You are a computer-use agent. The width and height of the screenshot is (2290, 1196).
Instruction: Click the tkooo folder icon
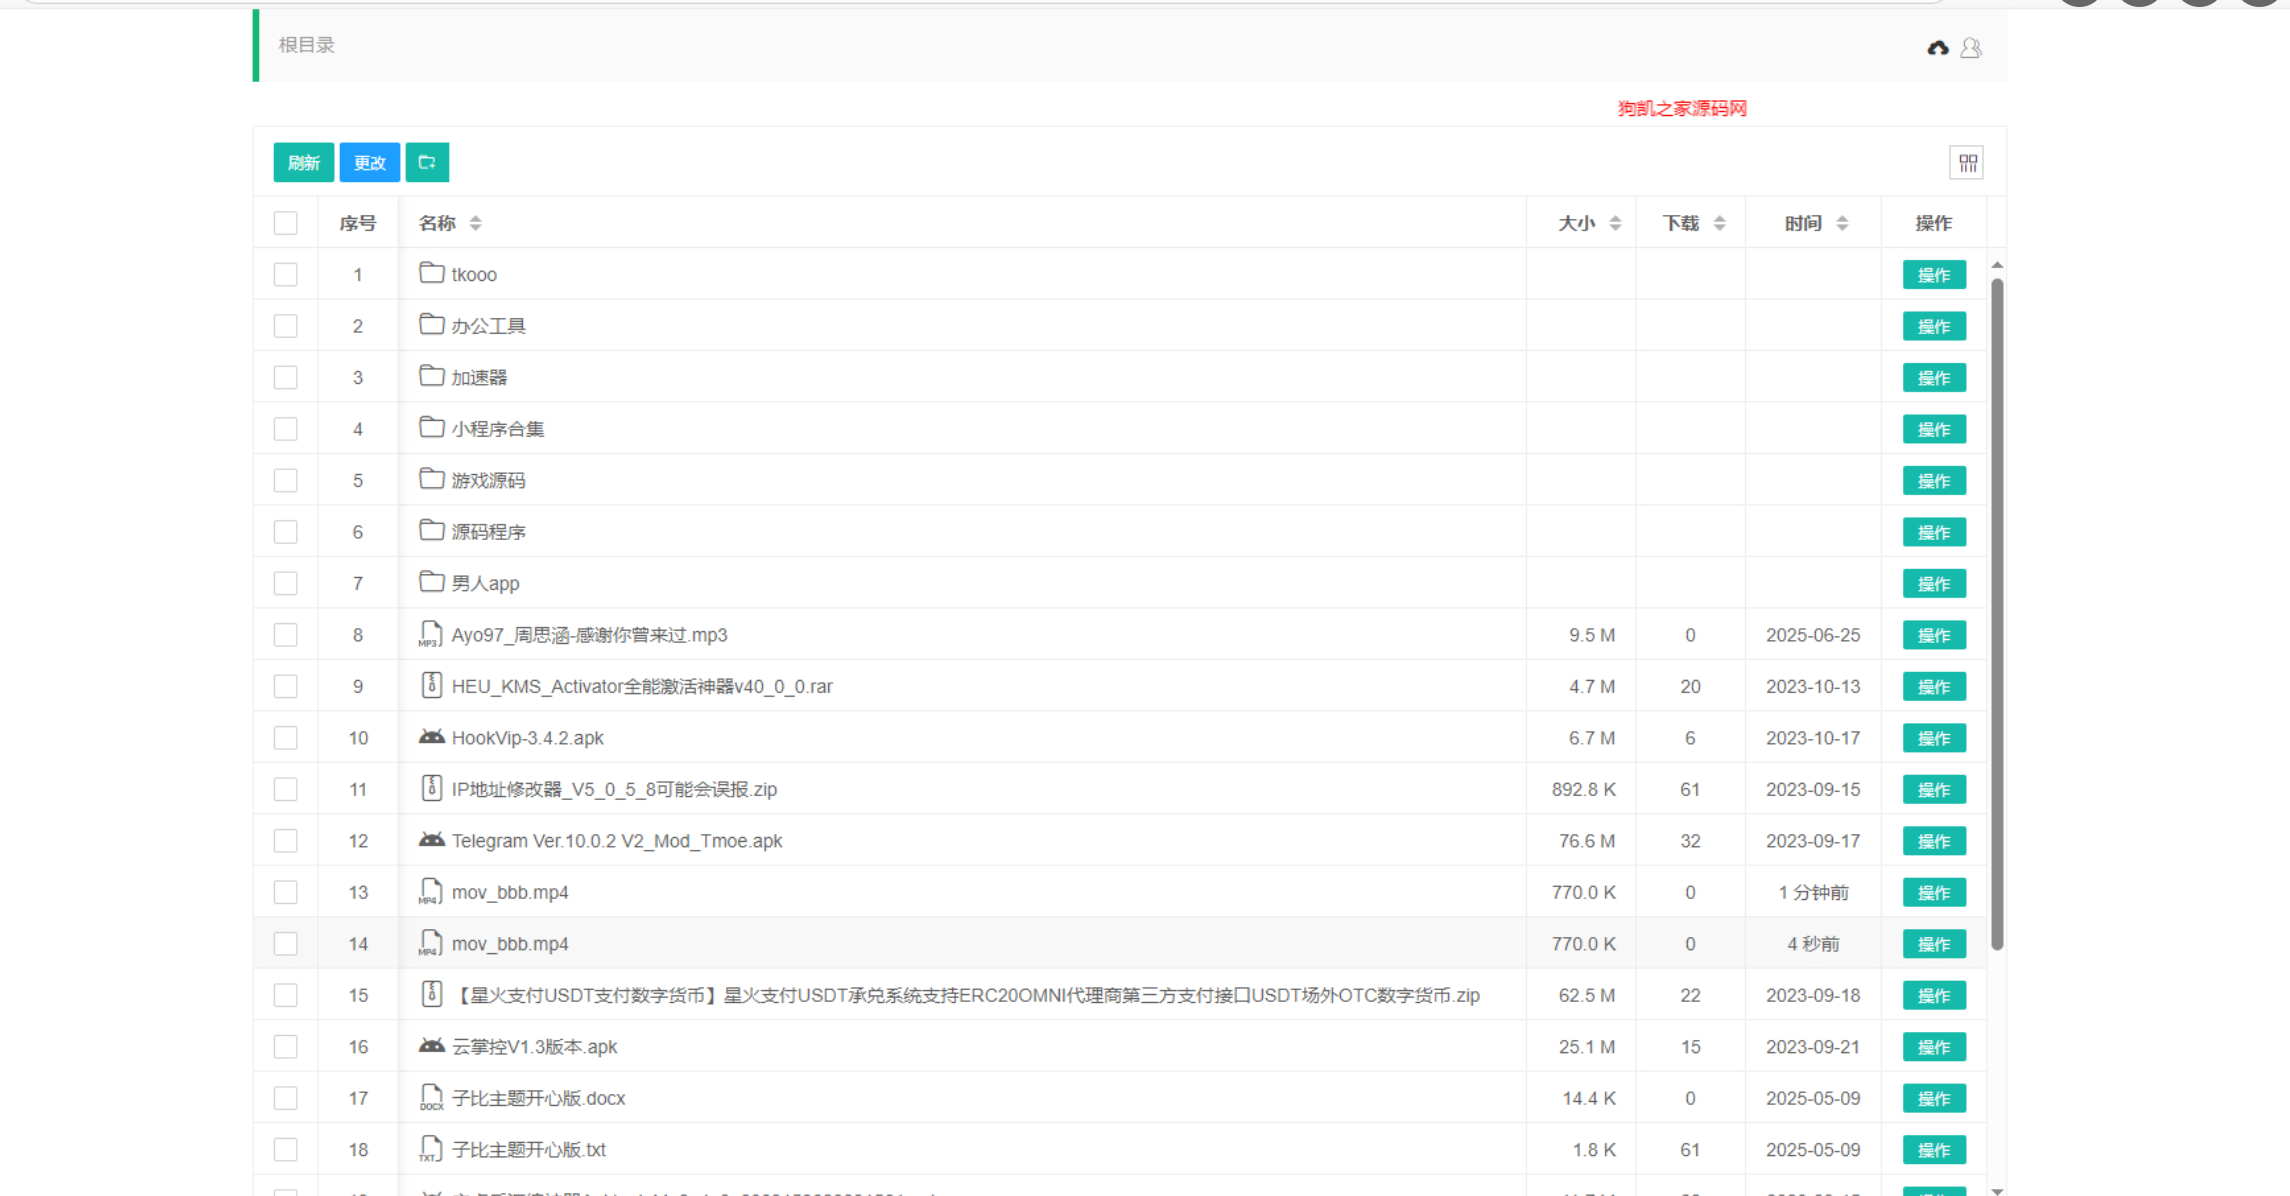pyautogui.click(x=431, y=273)
